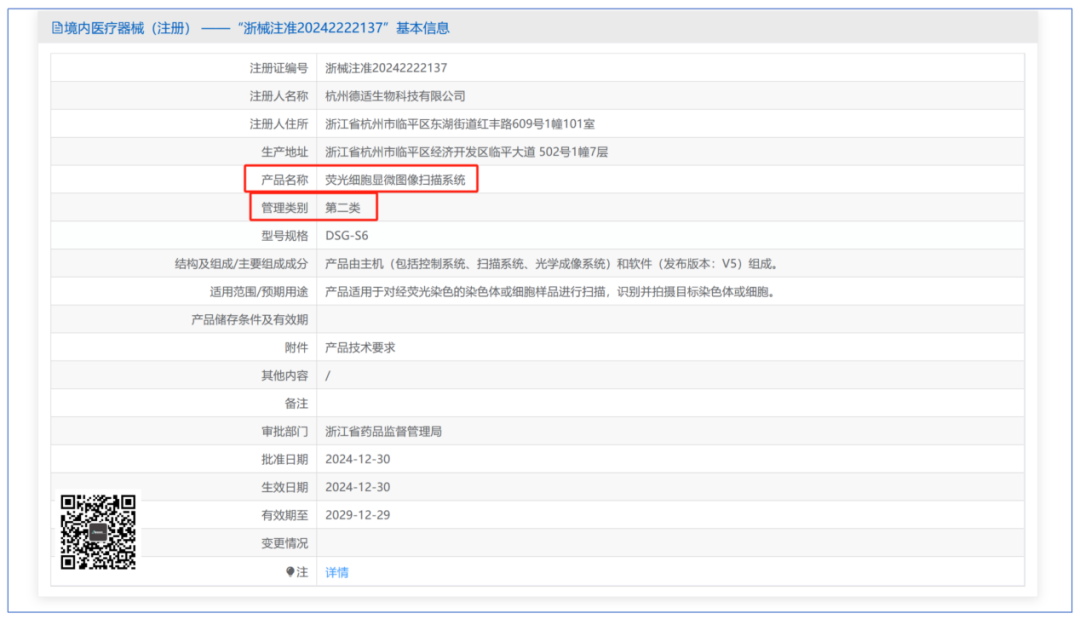
Task: Click the production address 临平大道 502号 value
Action: [x=466, y=152]
